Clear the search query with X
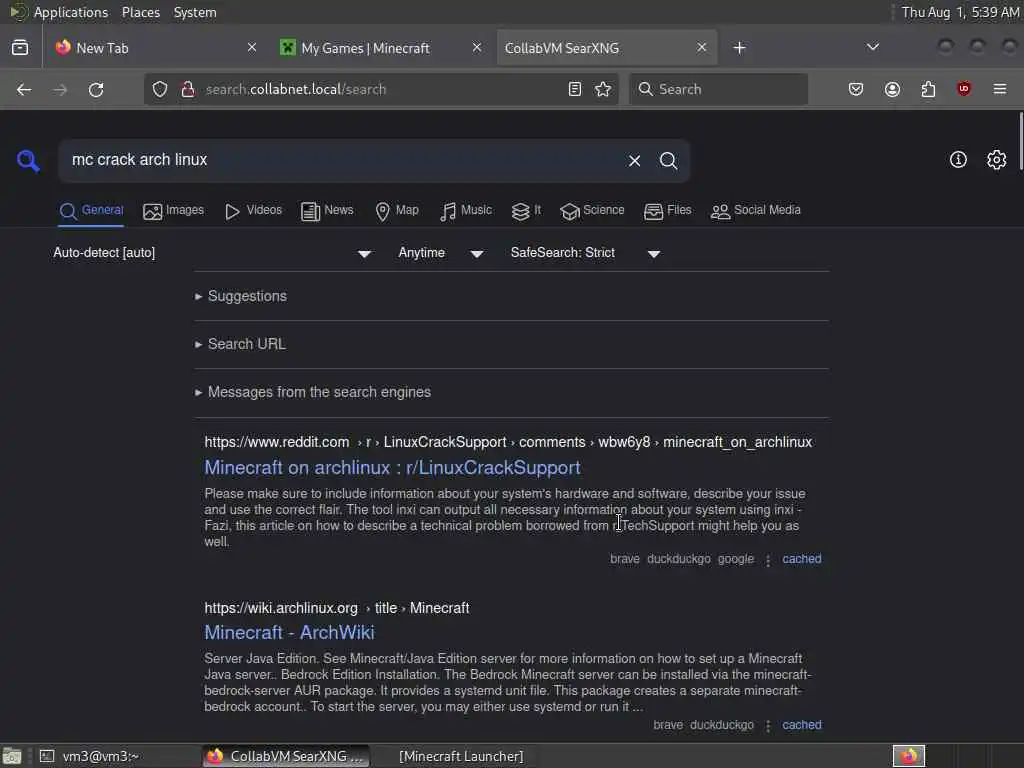The height and width of the screenshot is (768, 1024). point(635,161)
